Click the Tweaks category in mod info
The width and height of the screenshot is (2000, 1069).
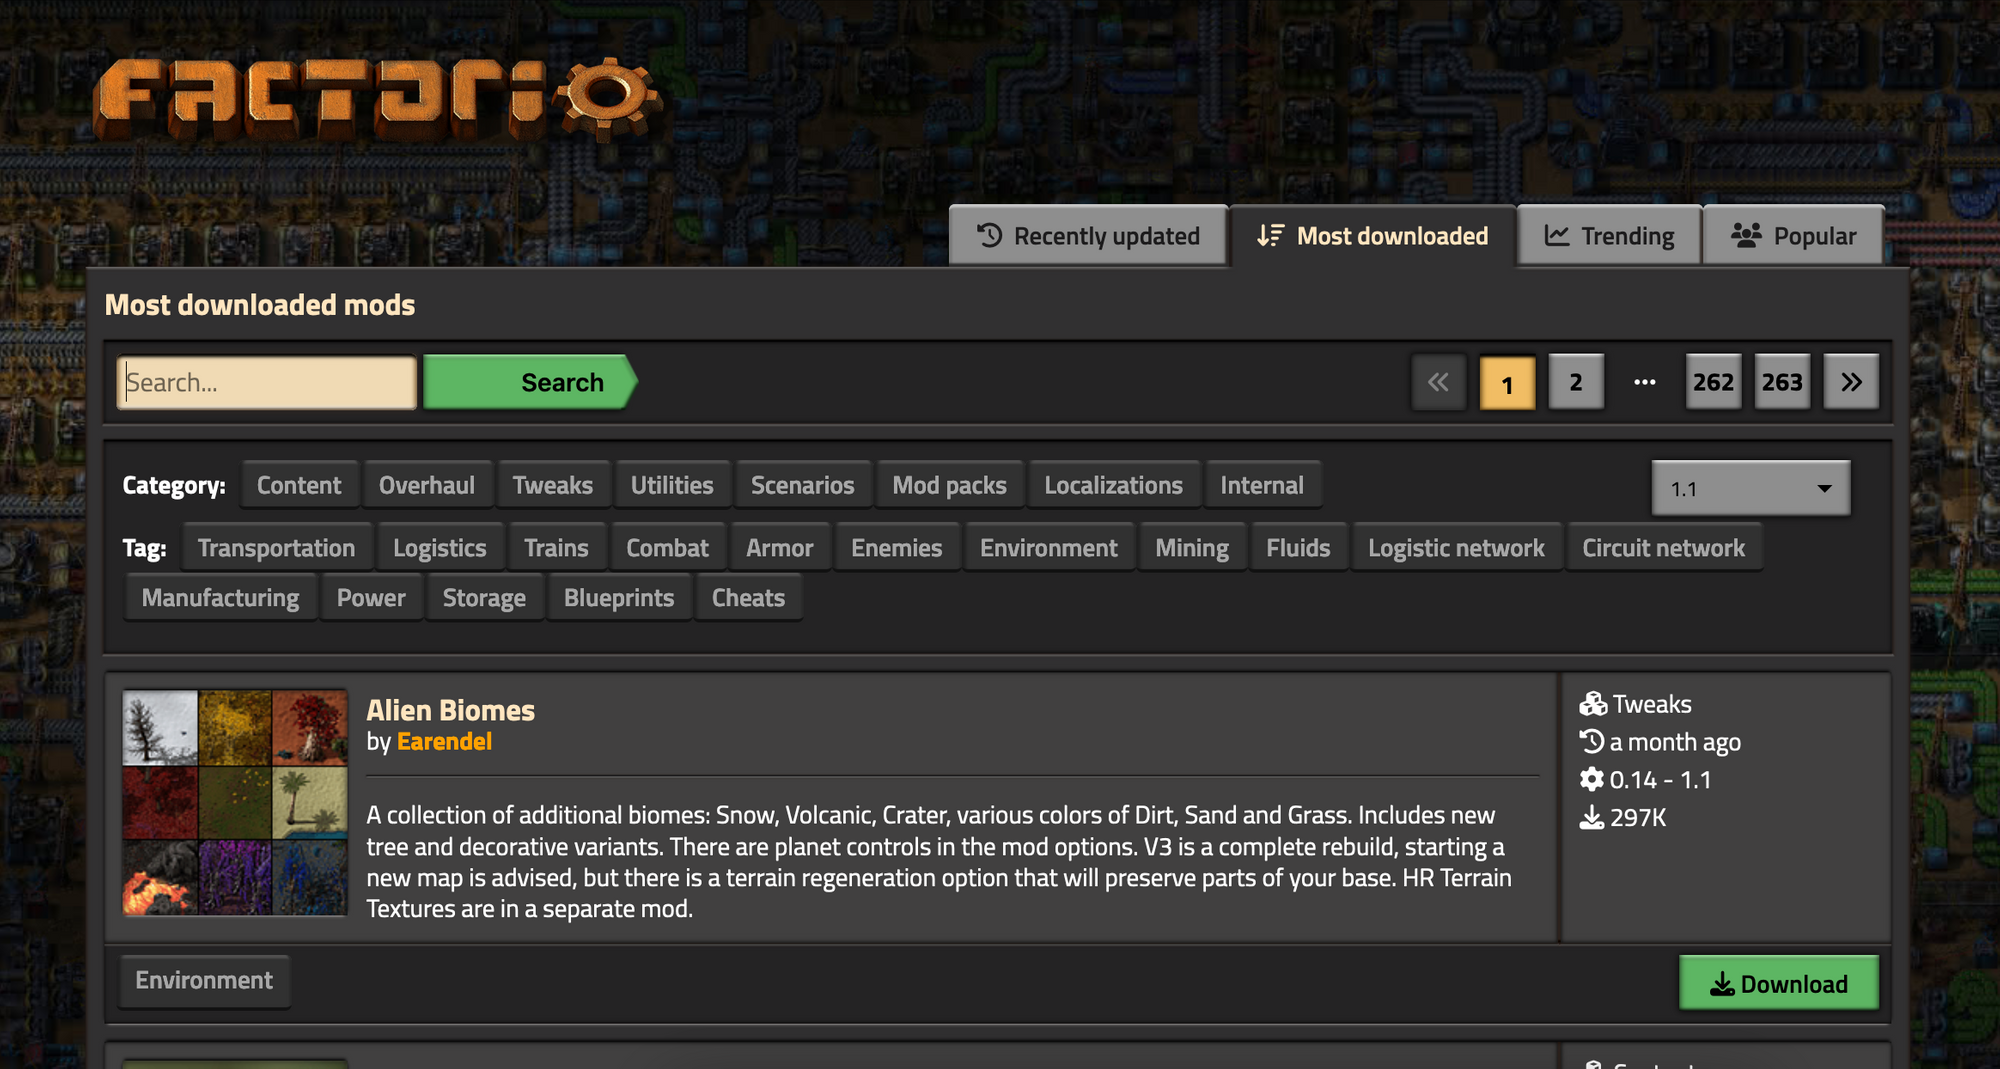[x=1652, y=704]
